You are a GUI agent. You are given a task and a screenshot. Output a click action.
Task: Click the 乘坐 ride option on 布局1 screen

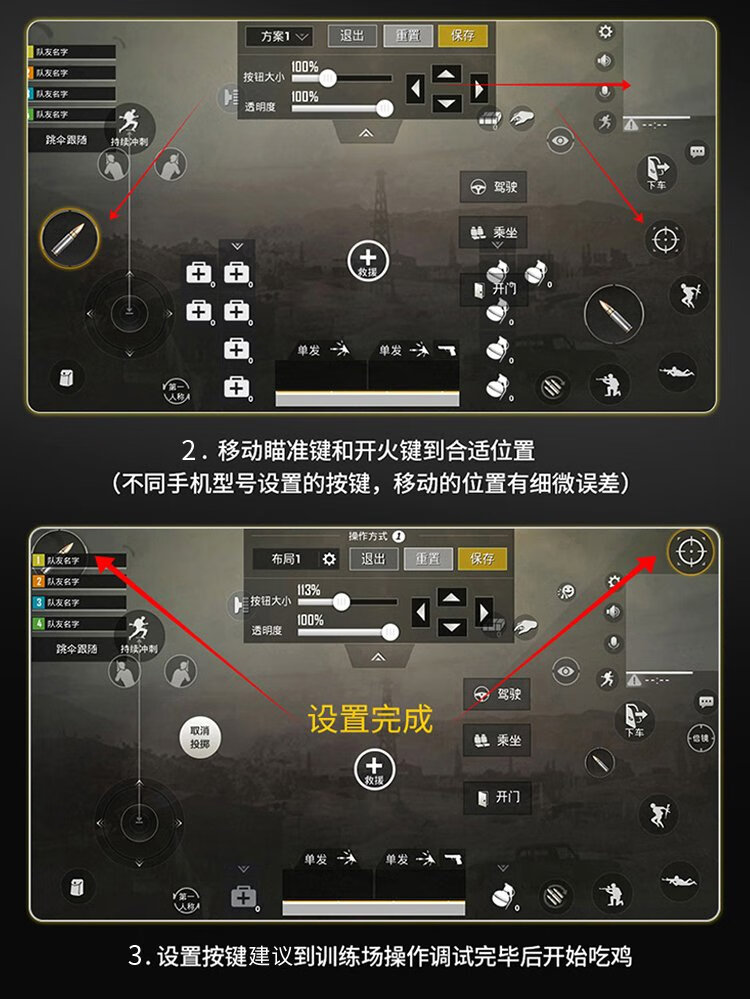[497, 740]
